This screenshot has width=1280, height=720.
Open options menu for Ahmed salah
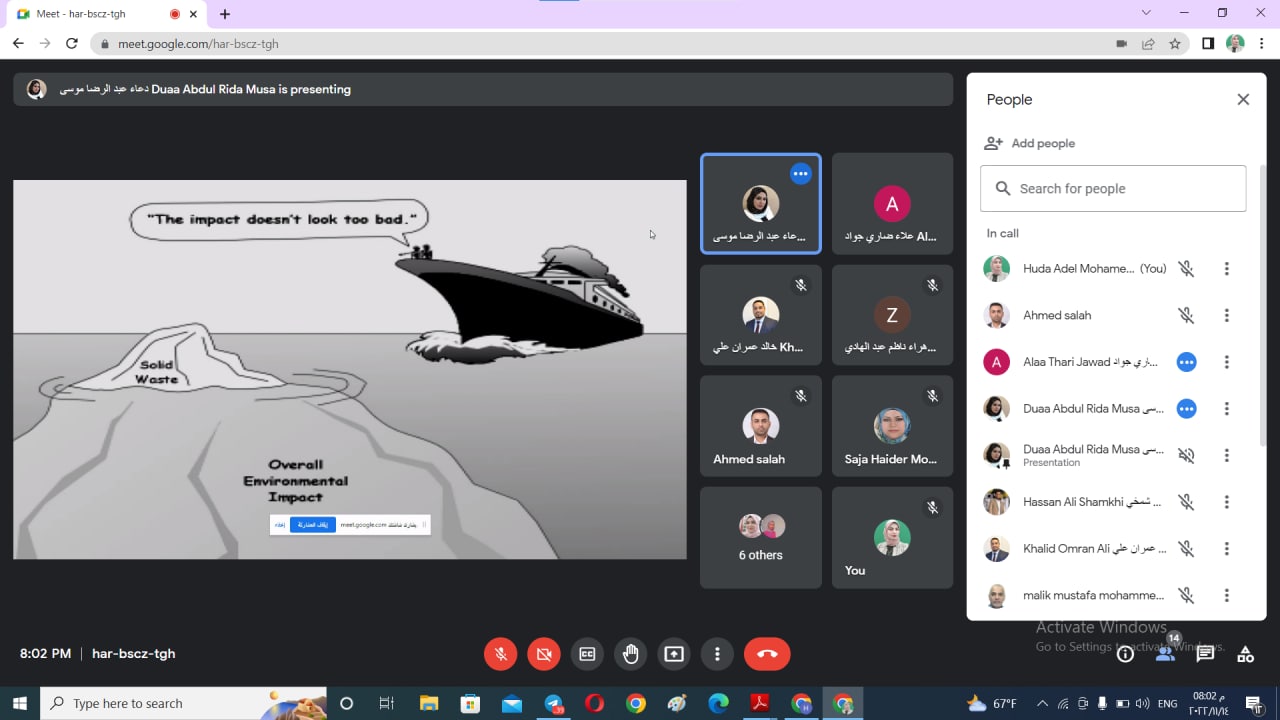pos(1226,315)
